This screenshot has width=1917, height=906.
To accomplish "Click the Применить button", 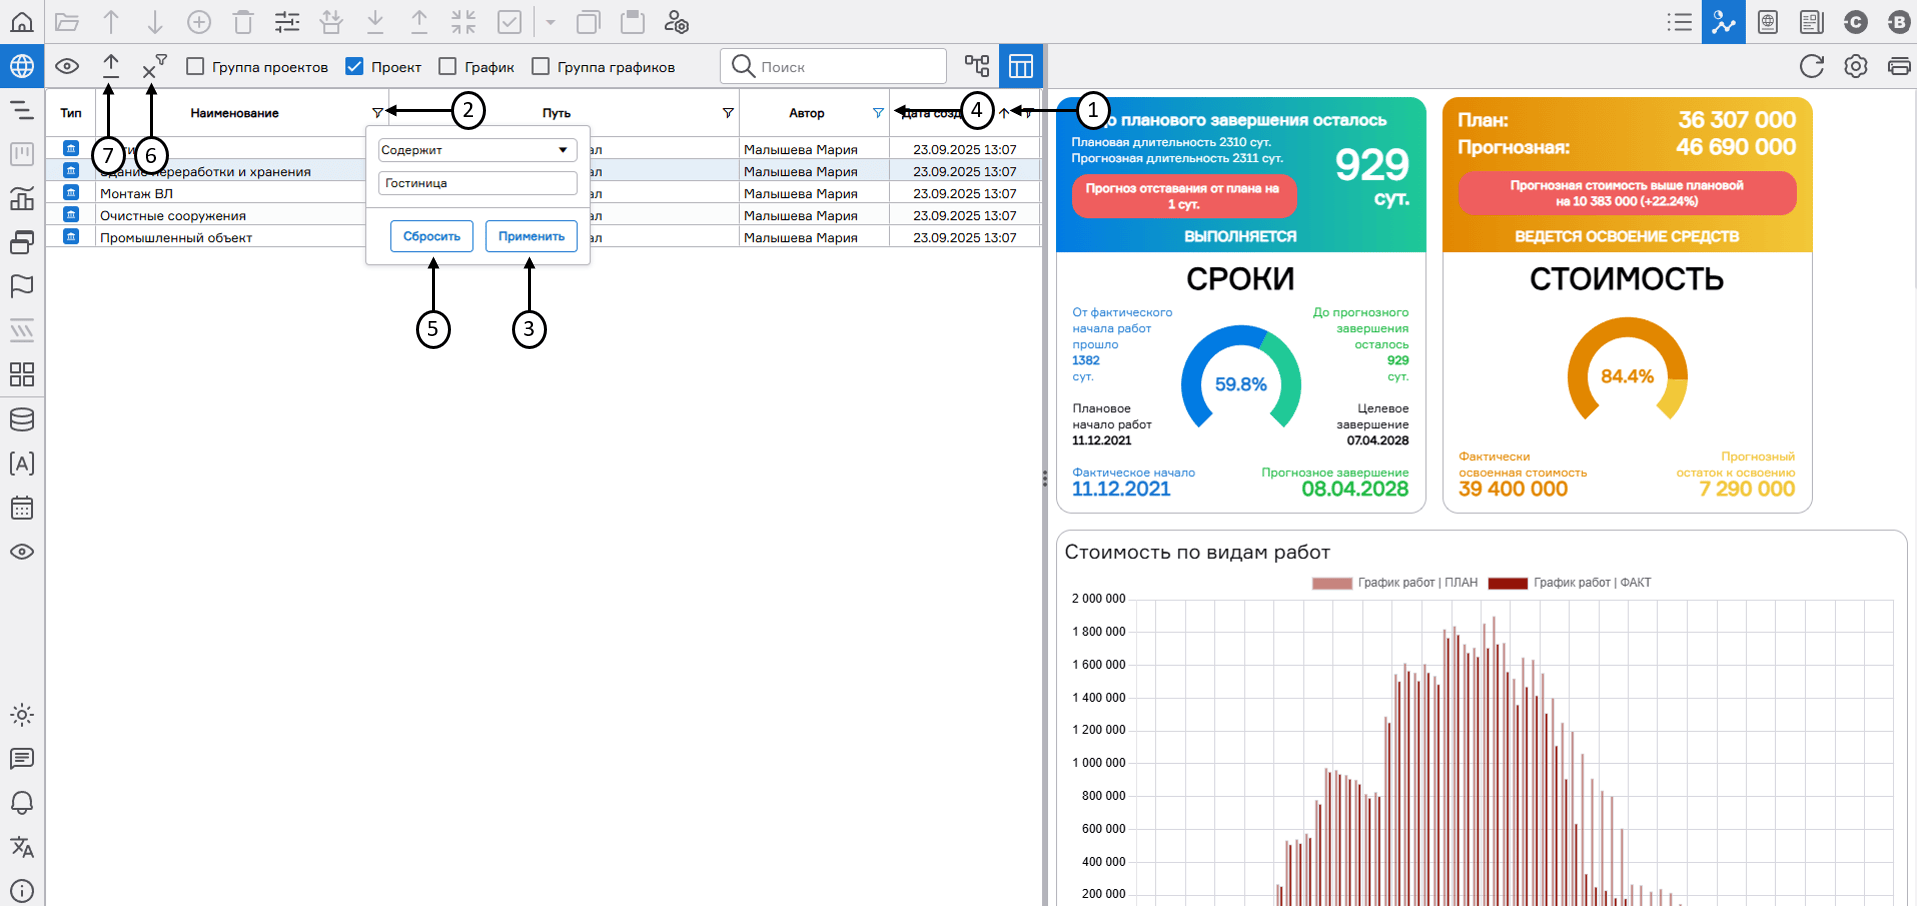I will point(531,237).
